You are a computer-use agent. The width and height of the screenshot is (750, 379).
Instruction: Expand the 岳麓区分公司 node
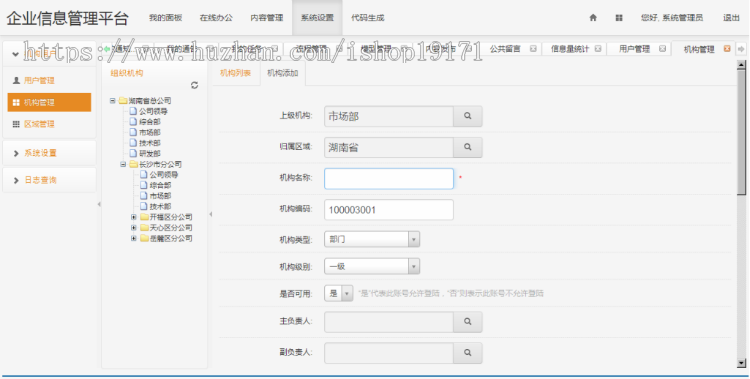click(134, 238)
